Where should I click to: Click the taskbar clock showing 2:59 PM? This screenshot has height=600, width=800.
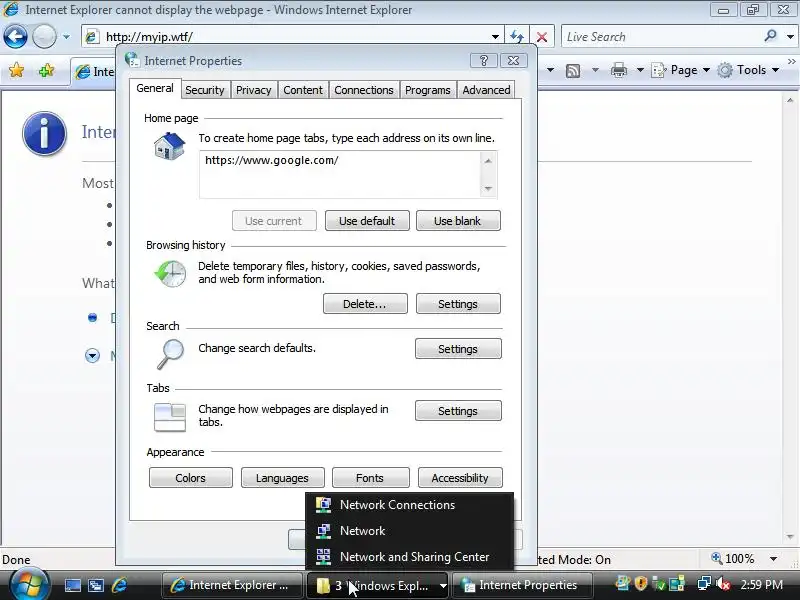pyautogui.click(x=762, y=585)
